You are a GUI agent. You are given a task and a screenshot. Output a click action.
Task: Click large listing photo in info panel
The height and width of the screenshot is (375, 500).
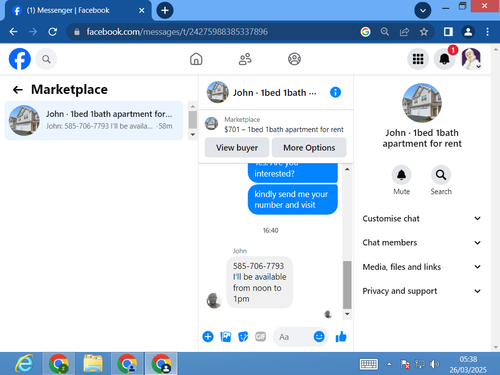coord(422,103)
